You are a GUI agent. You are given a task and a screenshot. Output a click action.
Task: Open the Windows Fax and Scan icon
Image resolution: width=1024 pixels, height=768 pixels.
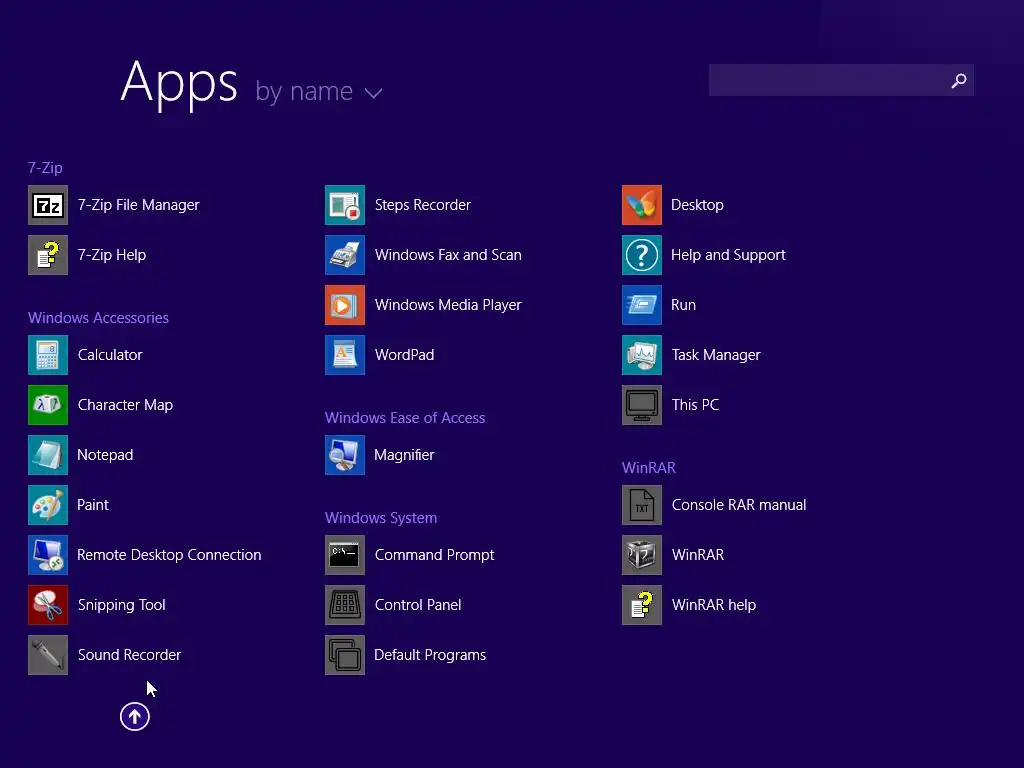pos(345,255)
